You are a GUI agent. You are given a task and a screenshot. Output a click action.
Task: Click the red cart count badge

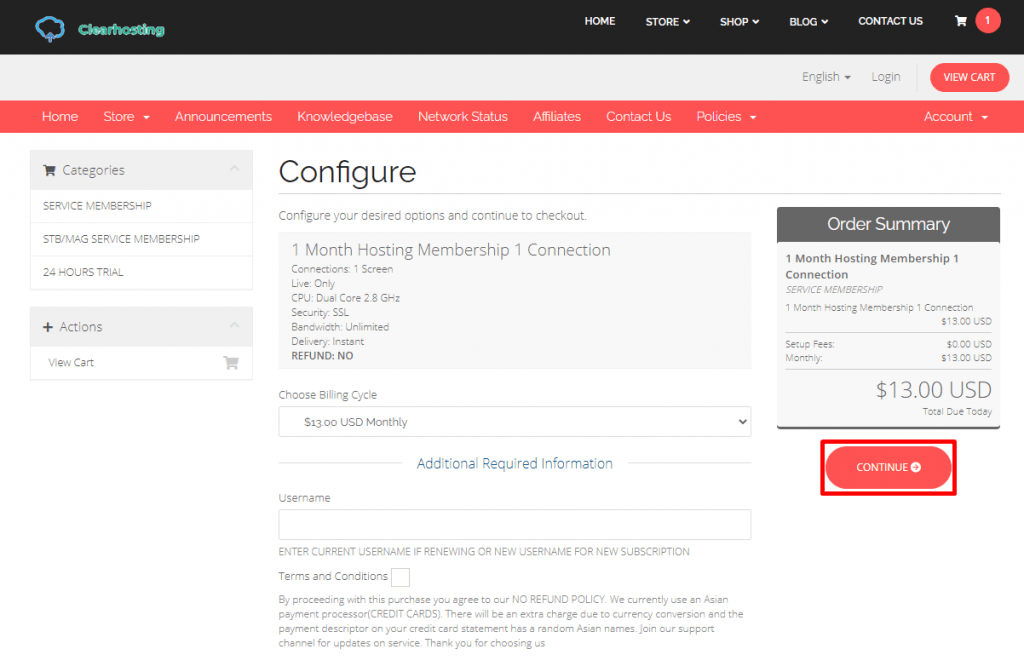987,20
